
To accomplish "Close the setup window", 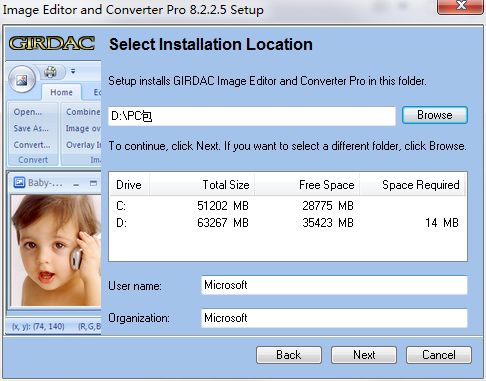I will [461, 7].
